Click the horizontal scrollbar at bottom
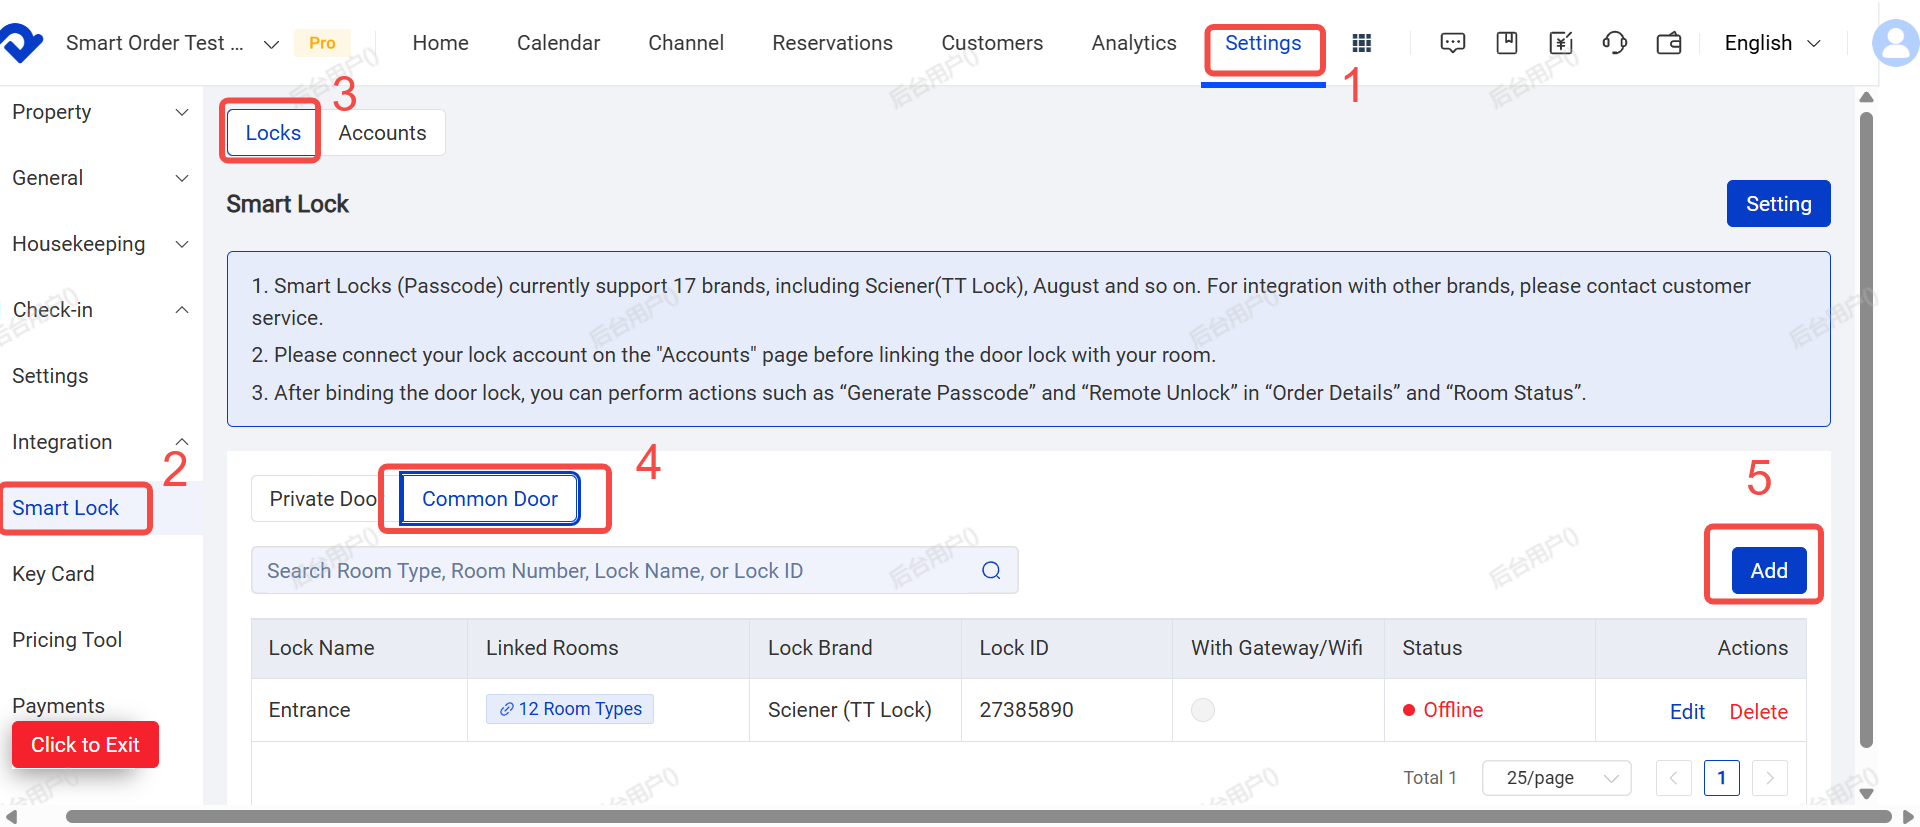Viewport: 1920px width, 827px height. (x=978, y=816)
